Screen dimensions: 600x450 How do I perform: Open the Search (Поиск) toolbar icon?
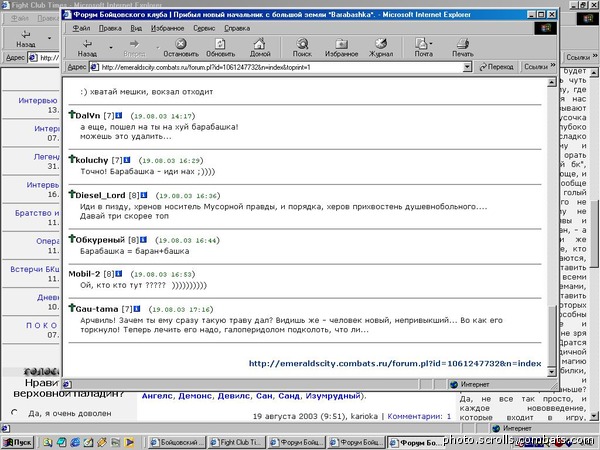coord(302,48)
